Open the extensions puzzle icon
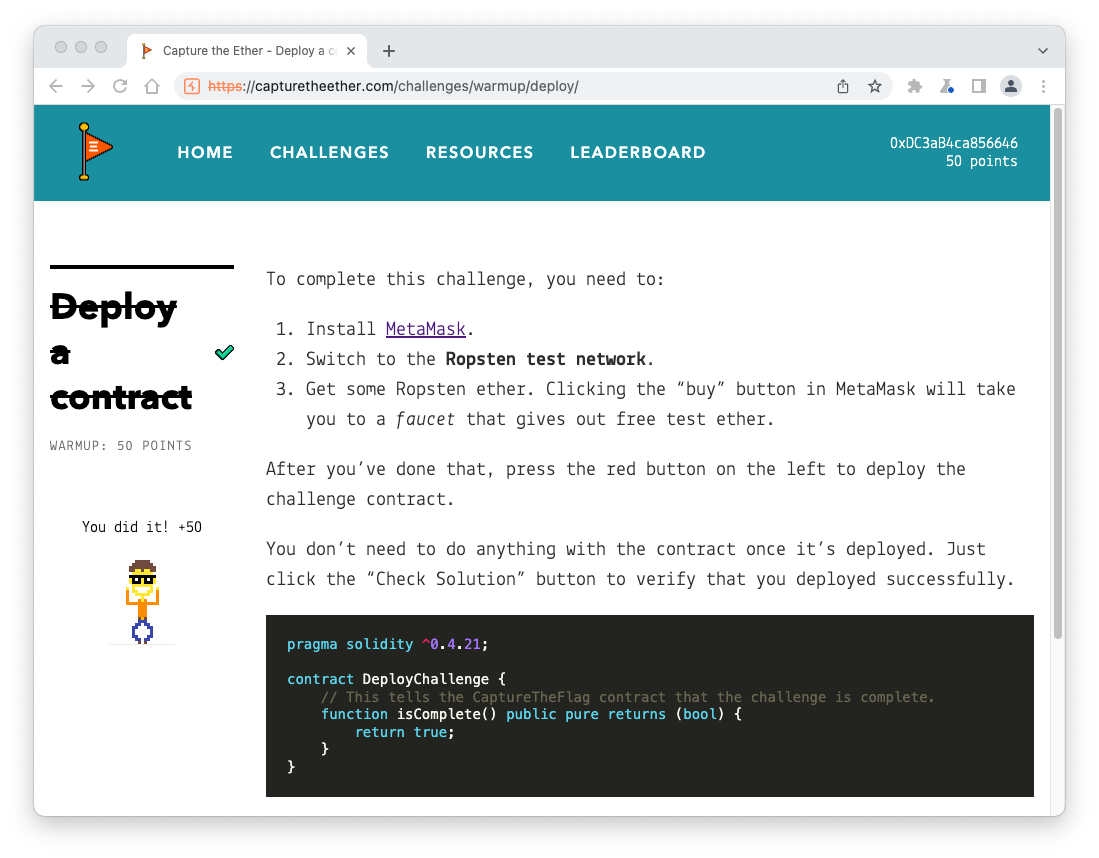The image size is (1099, 858). (915, 86)
